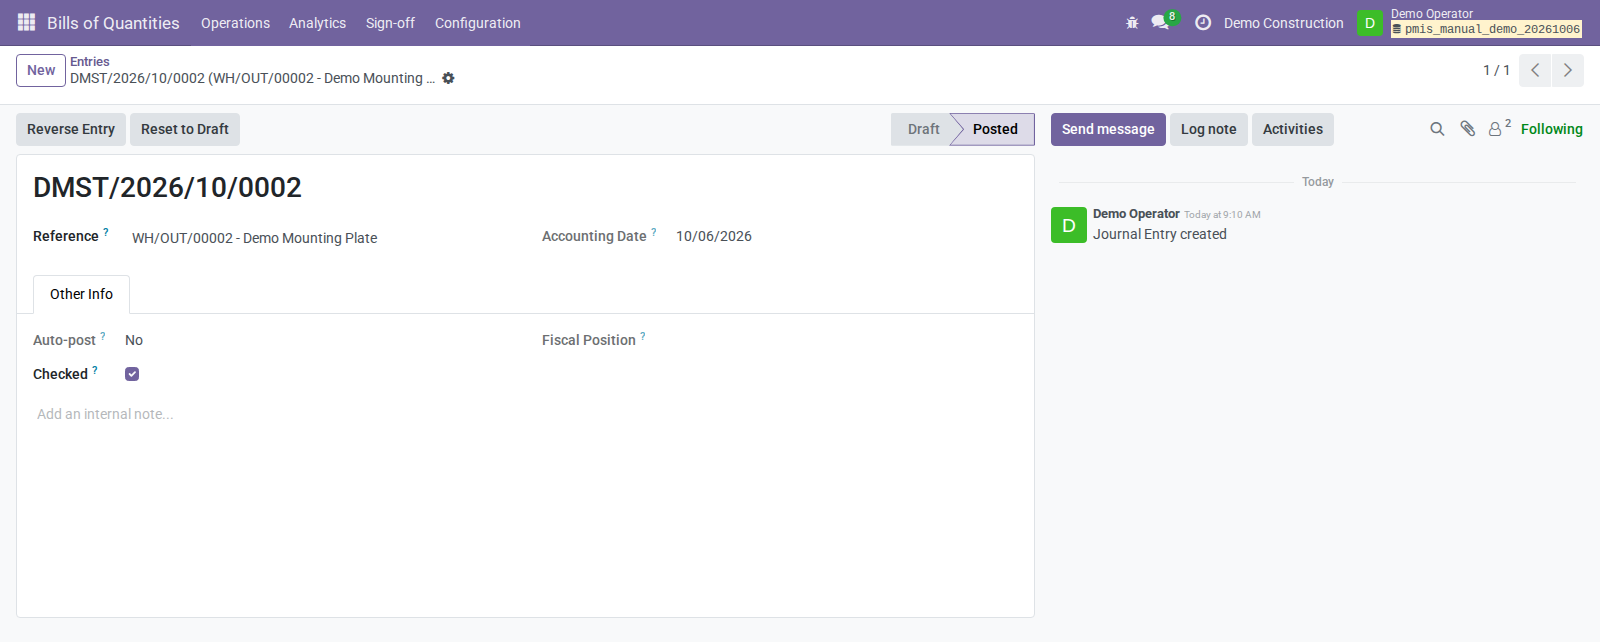This screenshot has width=1600, height=642.
Task: Show help tooltip for Accounting Date
Action: pyautogui.click(x=654, y=232)
